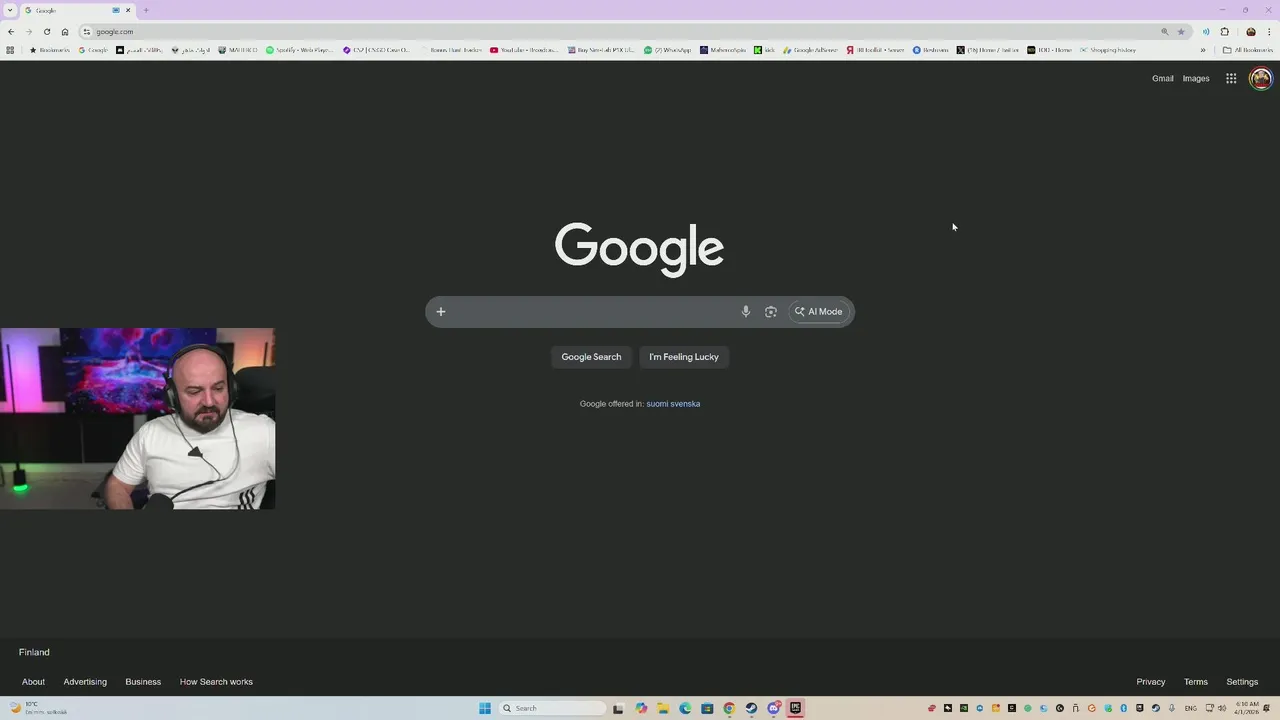This screenshot has width=1280, height=720.
Task: Open Google account profile avatar
Action: 1261,78
